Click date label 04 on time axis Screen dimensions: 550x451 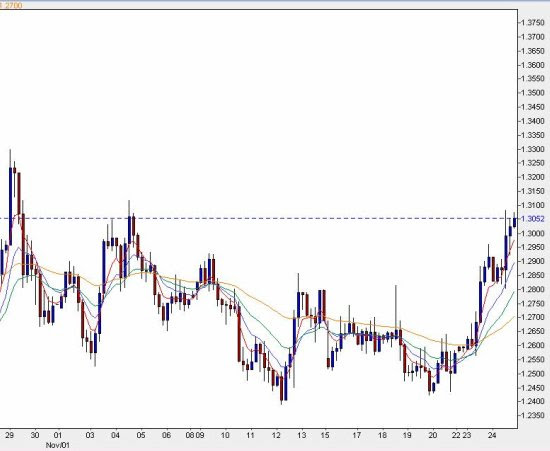coord(115,435)
